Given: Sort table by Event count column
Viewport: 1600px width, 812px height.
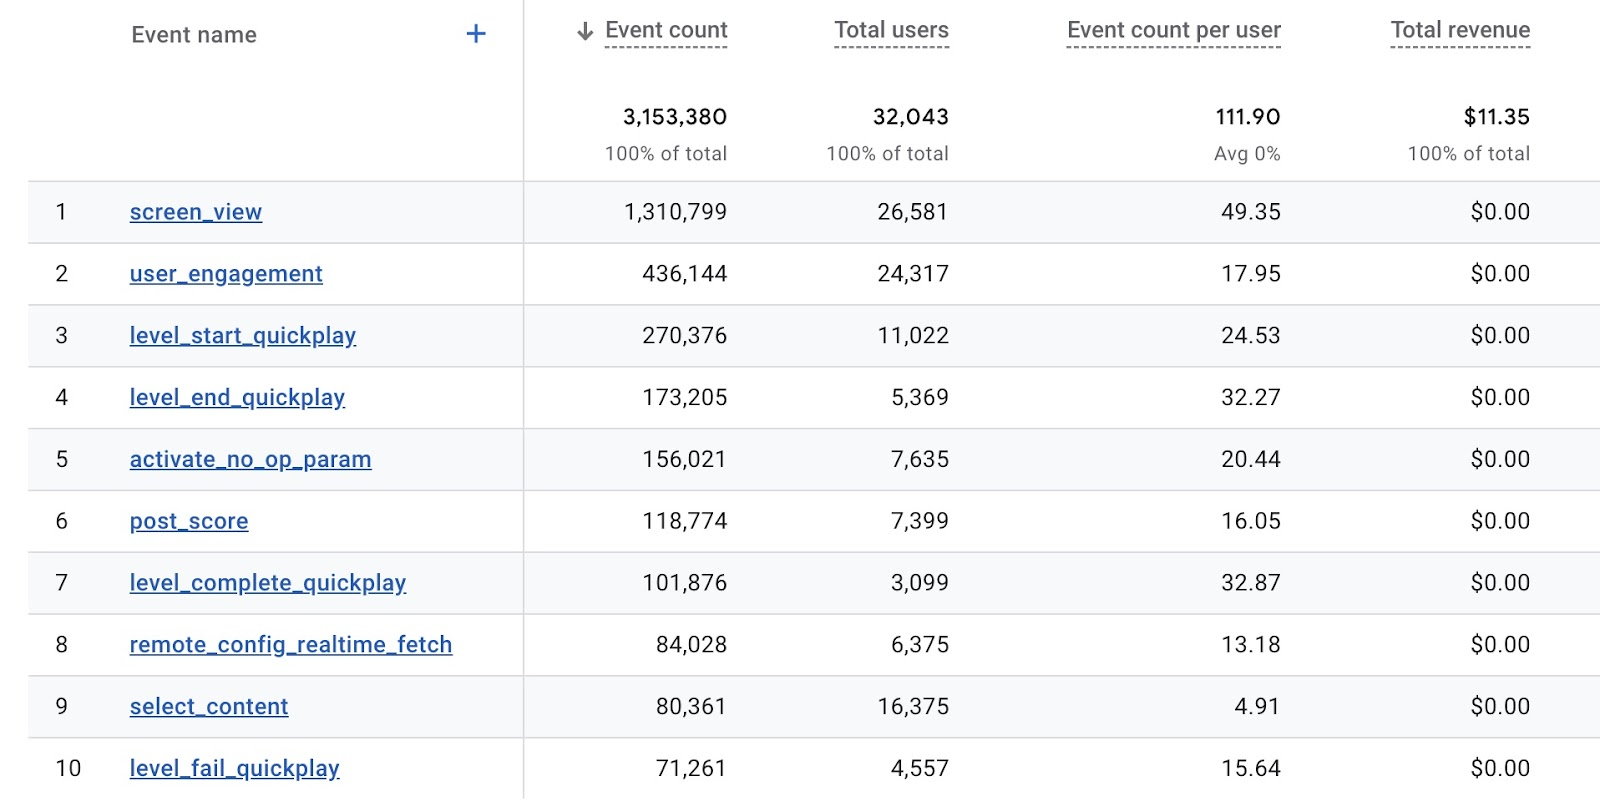Looking at the screenshot, I should [x=666, y=31].
